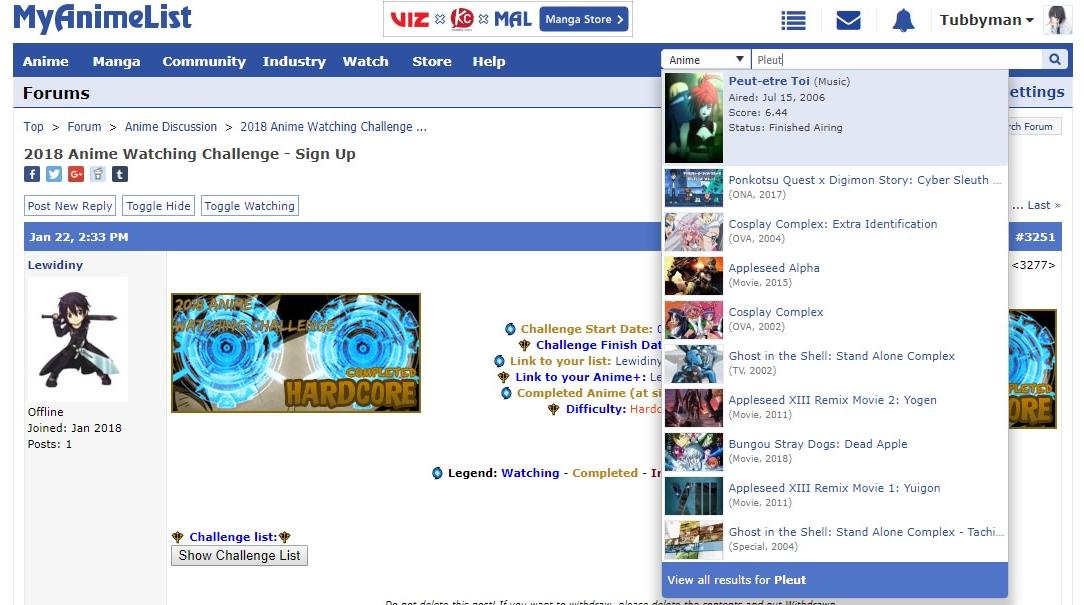This screenshot has height=605, width=1084.
Task: Open Lewidiny username link
Action: pos(55,265)
